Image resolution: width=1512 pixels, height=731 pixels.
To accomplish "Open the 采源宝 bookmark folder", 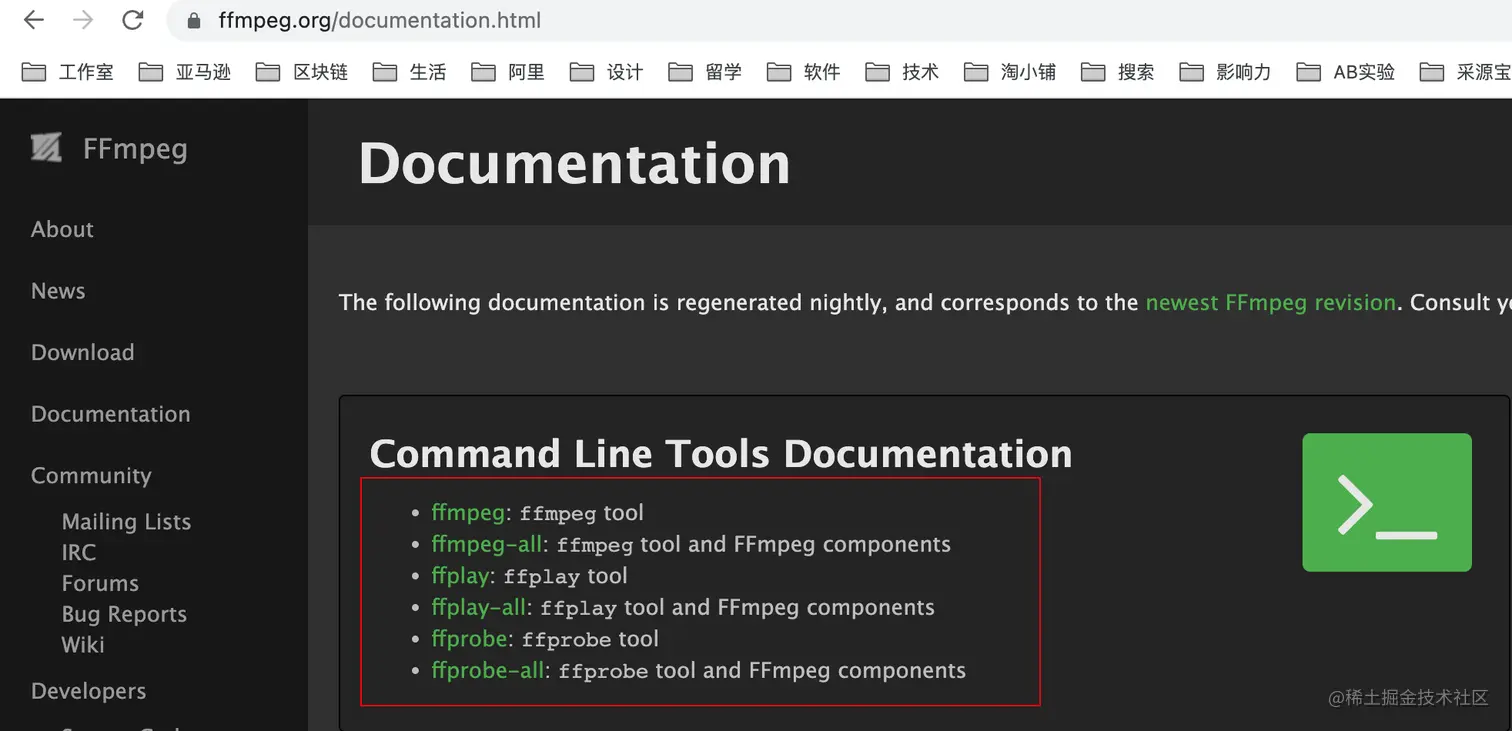I will (1466, 72).
